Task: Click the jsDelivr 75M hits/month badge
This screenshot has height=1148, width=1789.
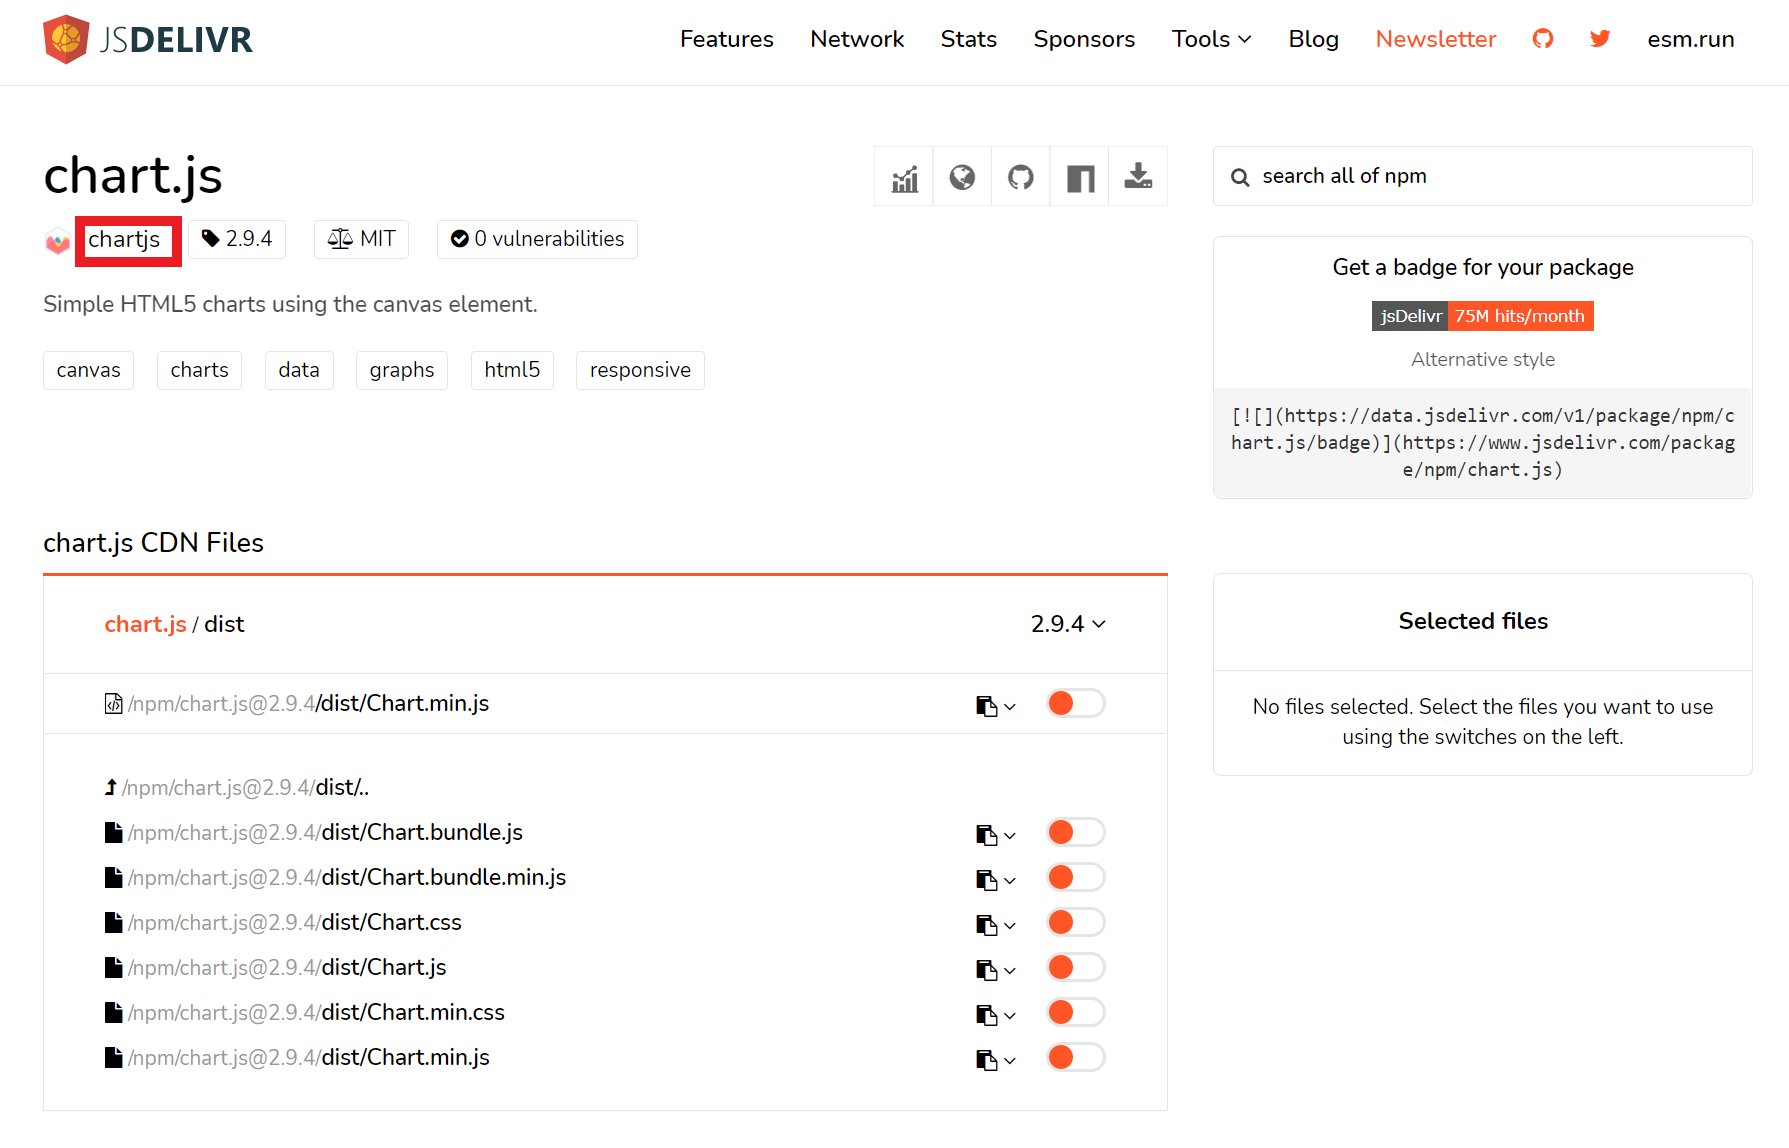Action: click(1482, 316)
